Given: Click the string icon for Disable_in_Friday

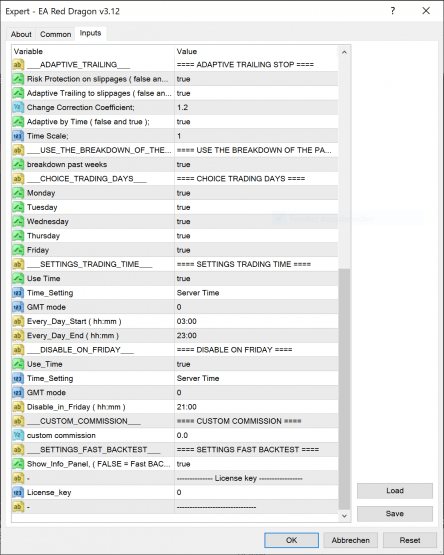Looking at the screenshot, I should 18,407.
